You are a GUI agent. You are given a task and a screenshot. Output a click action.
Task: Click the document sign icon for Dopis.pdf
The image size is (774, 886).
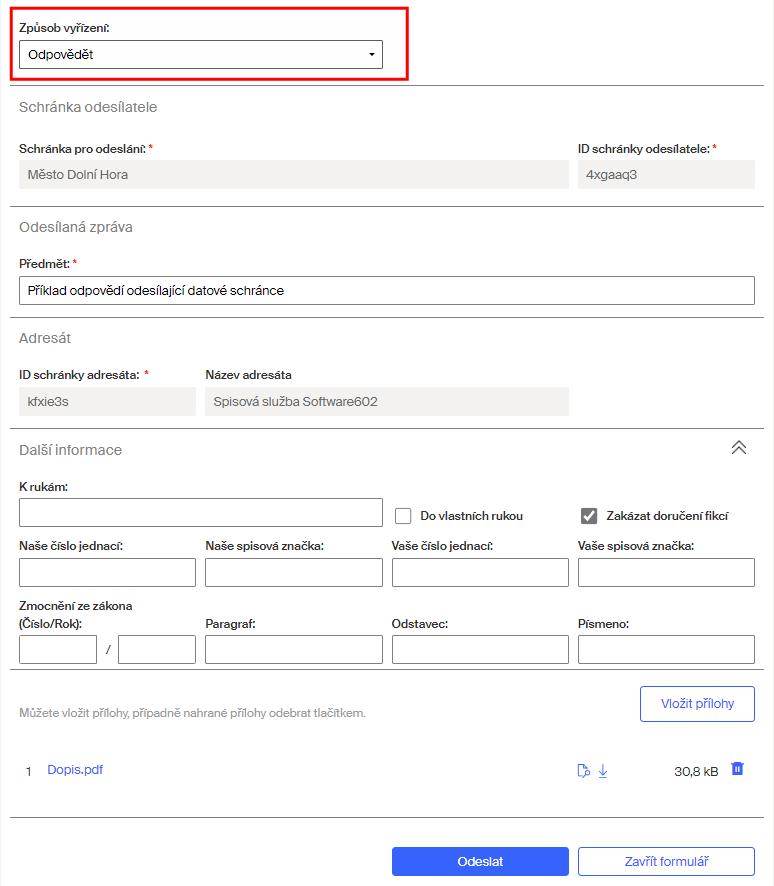pyautogui.click(x=584, y=771)
